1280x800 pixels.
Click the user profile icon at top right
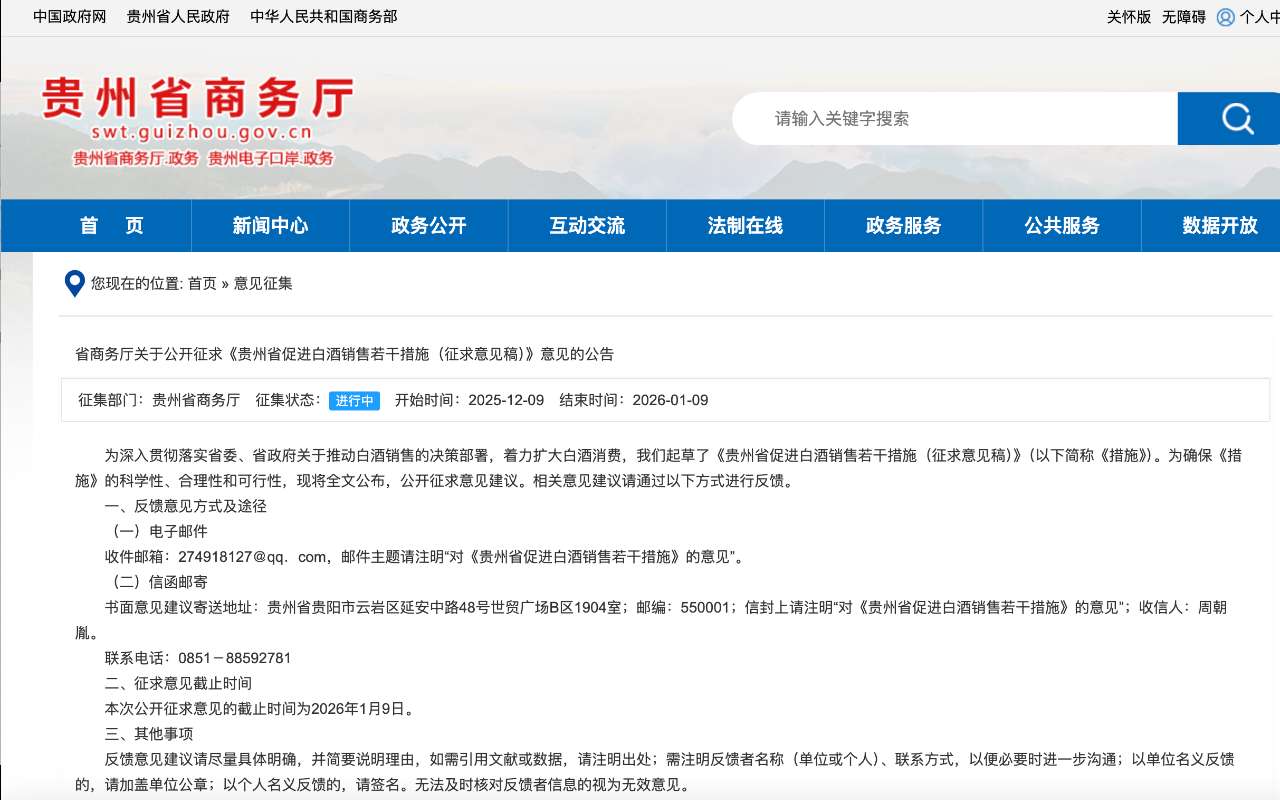coord(1225,17)
